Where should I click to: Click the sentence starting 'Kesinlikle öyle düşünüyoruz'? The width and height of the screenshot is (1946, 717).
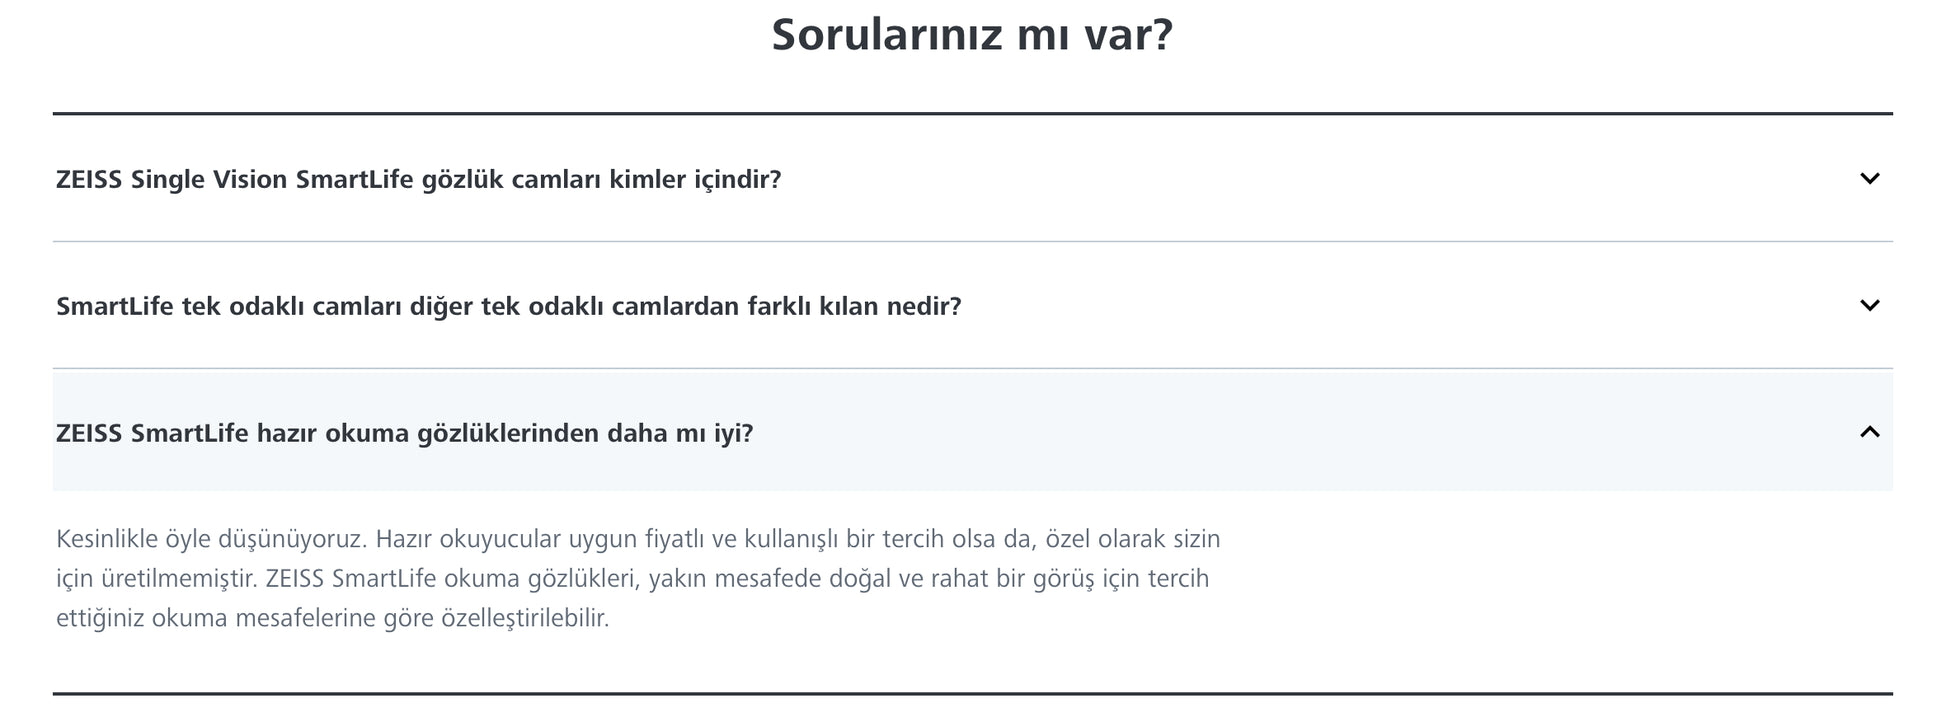tap(211, 539)
